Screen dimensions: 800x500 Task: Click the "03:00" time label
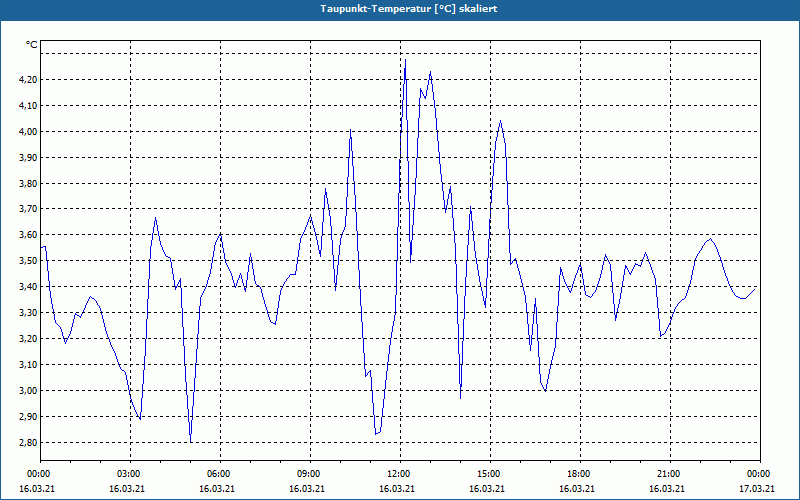click(130, 474)
